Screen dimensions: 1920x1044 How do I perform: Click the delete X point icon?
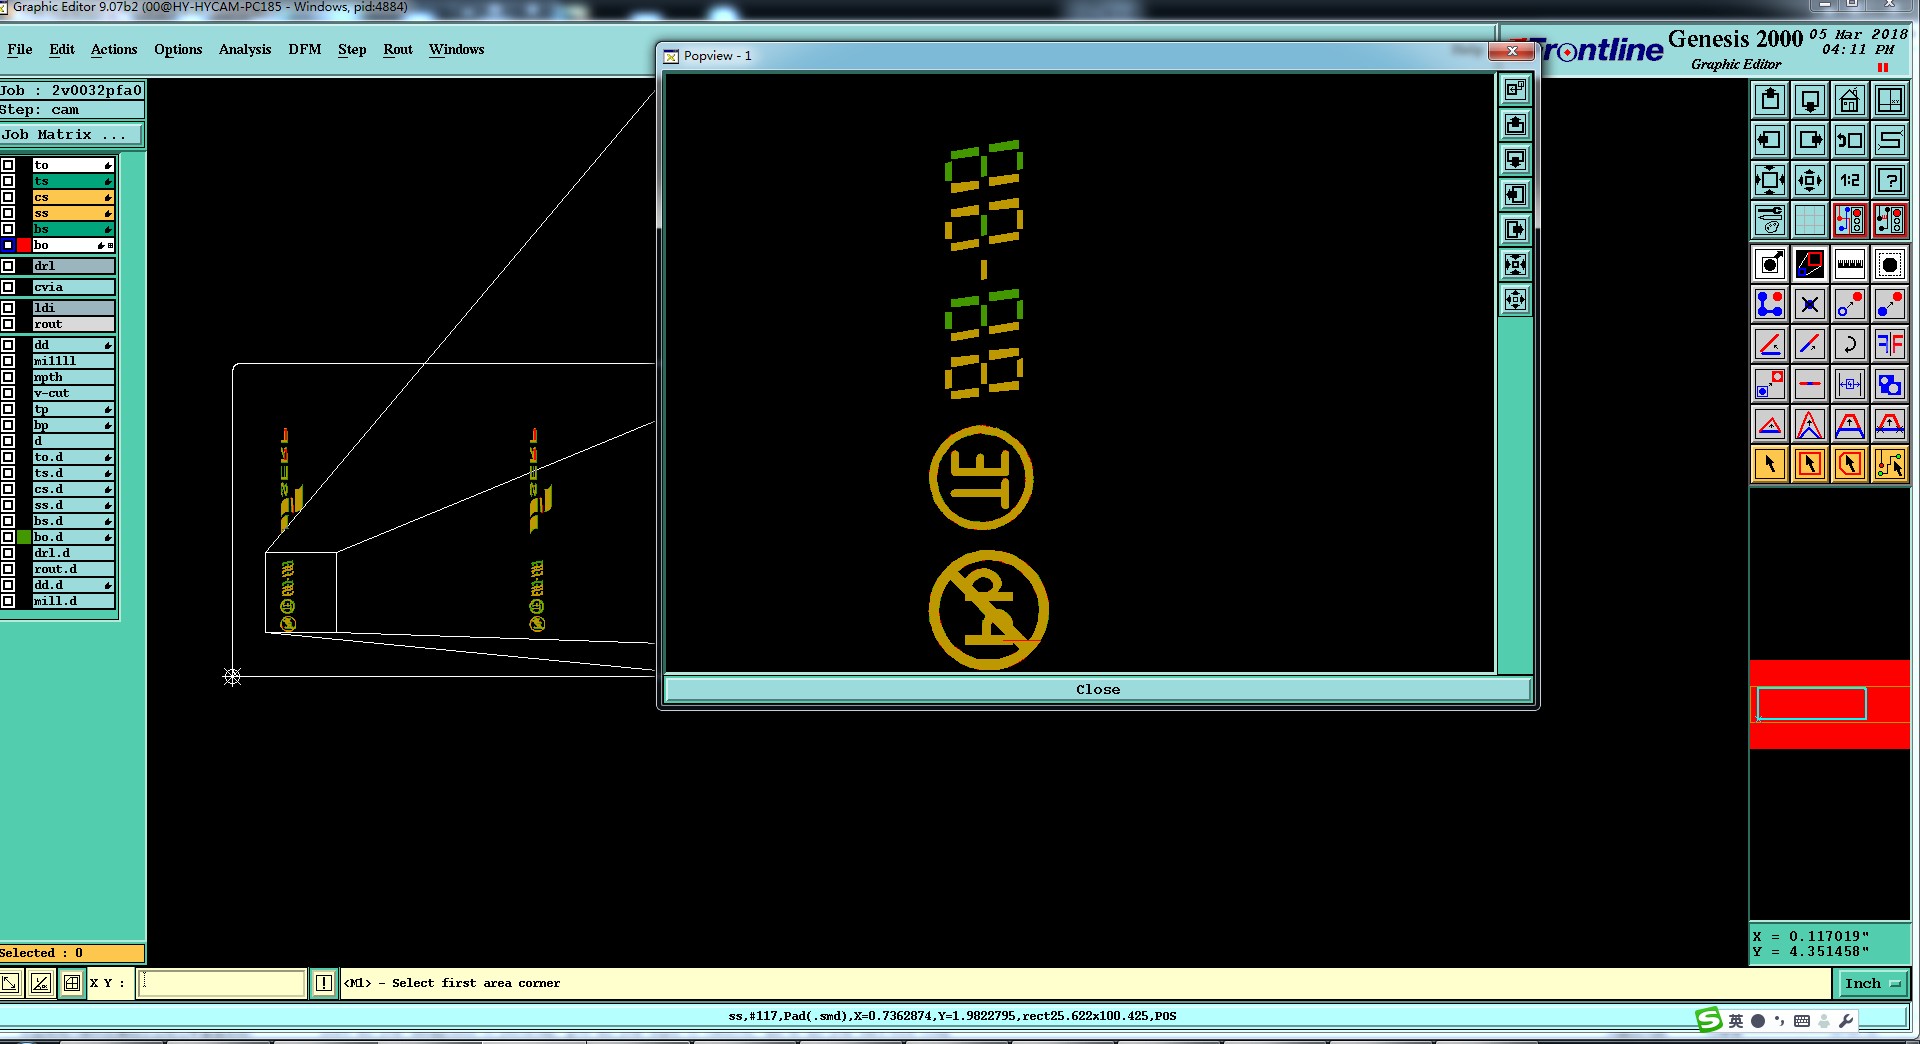(1810, 305)
